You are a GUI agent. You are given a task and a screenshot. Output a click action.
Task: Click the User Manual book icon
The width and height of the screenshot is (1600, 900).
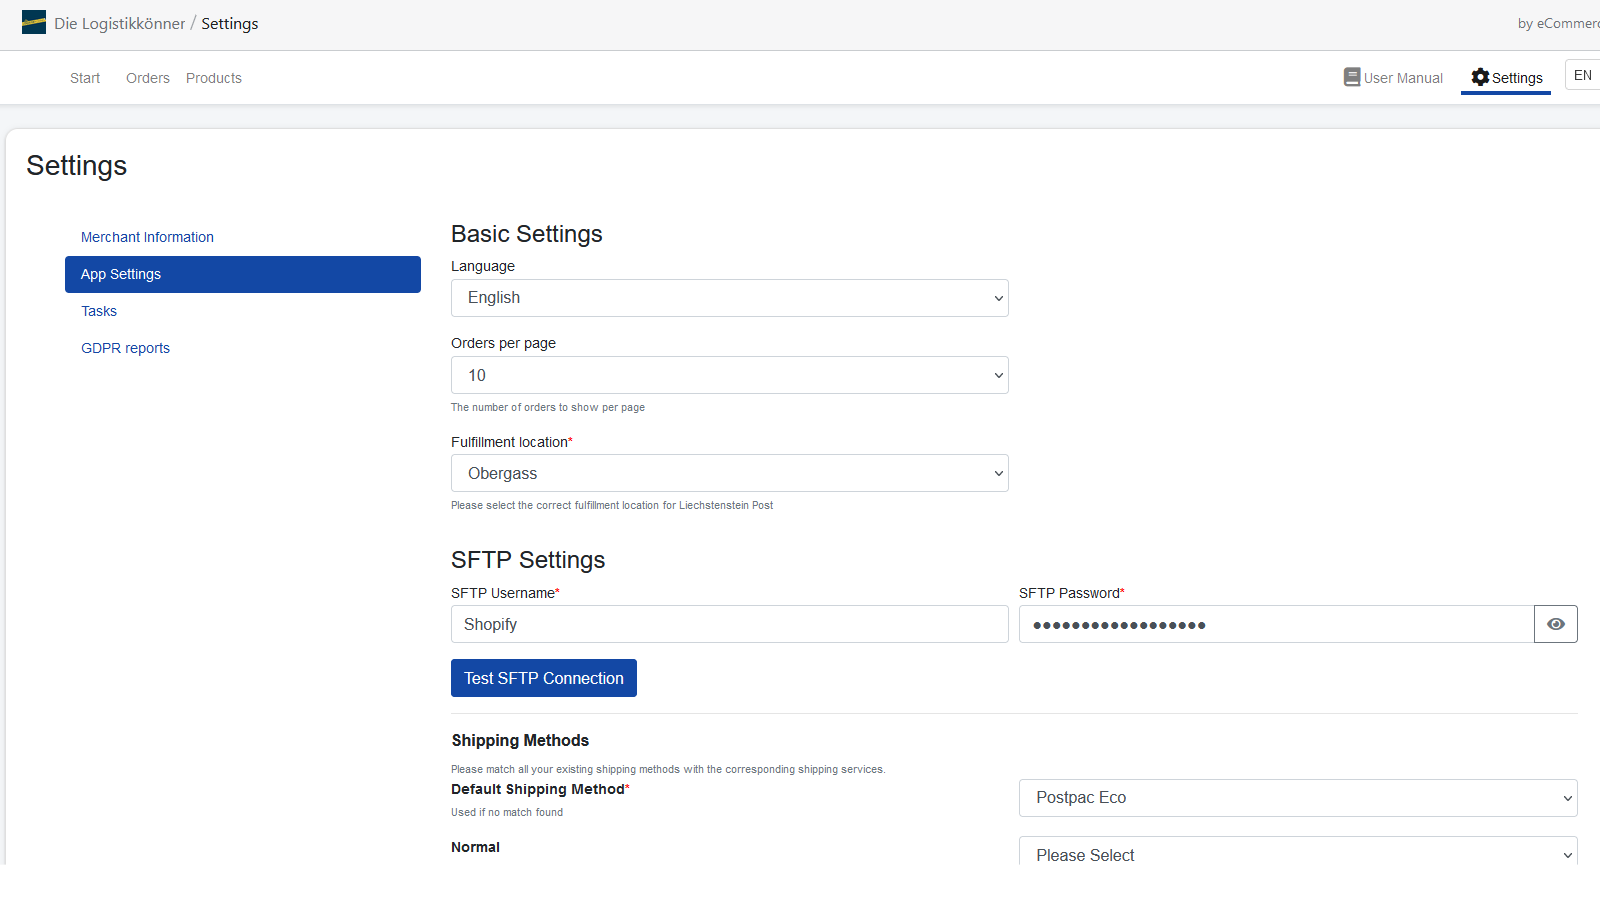[x=1351, y=77]
